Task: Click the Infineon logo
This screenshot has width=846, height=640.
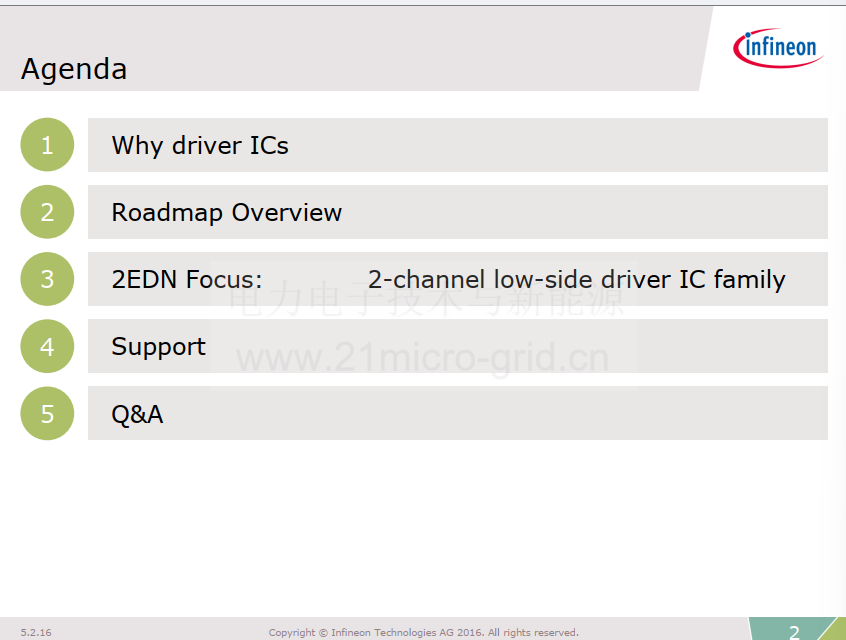Action: (777, 48)
